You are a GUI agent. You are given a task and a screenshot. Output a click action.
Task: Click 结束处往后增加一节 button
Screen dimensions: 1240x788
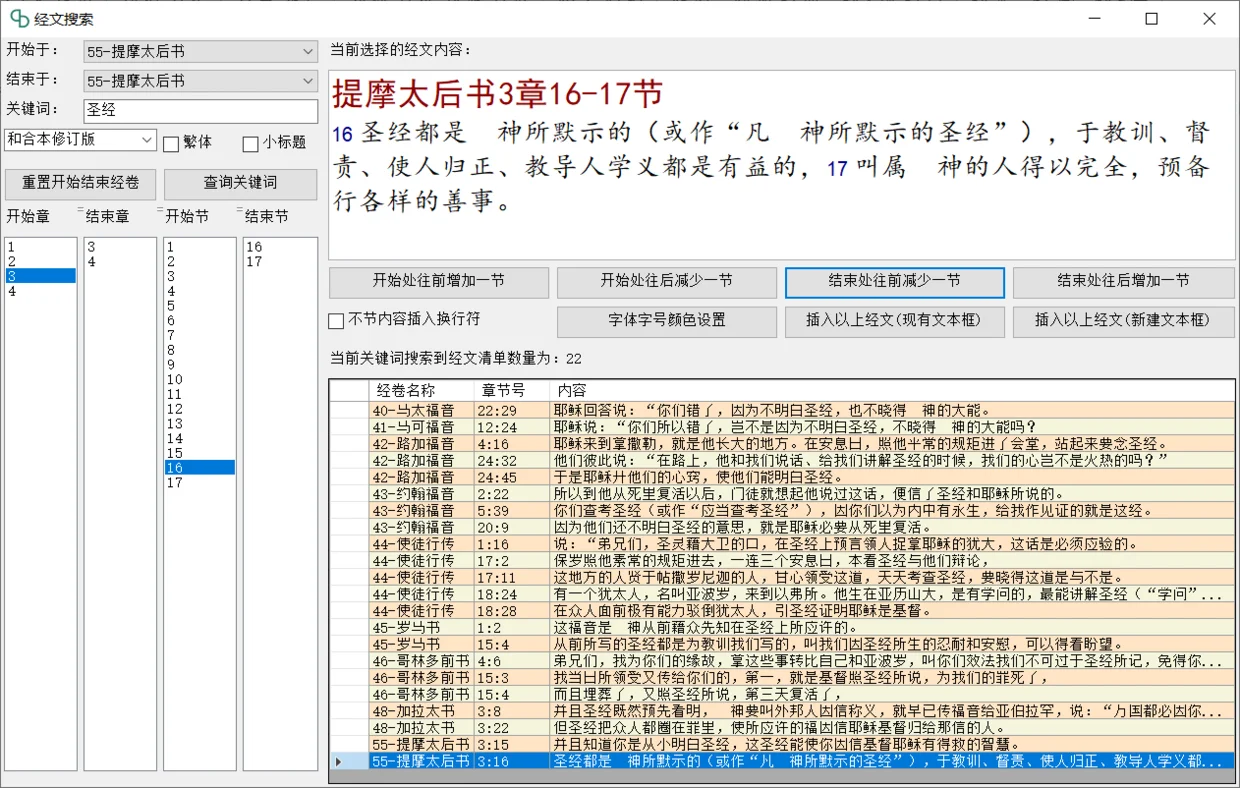pos(1124,282)
